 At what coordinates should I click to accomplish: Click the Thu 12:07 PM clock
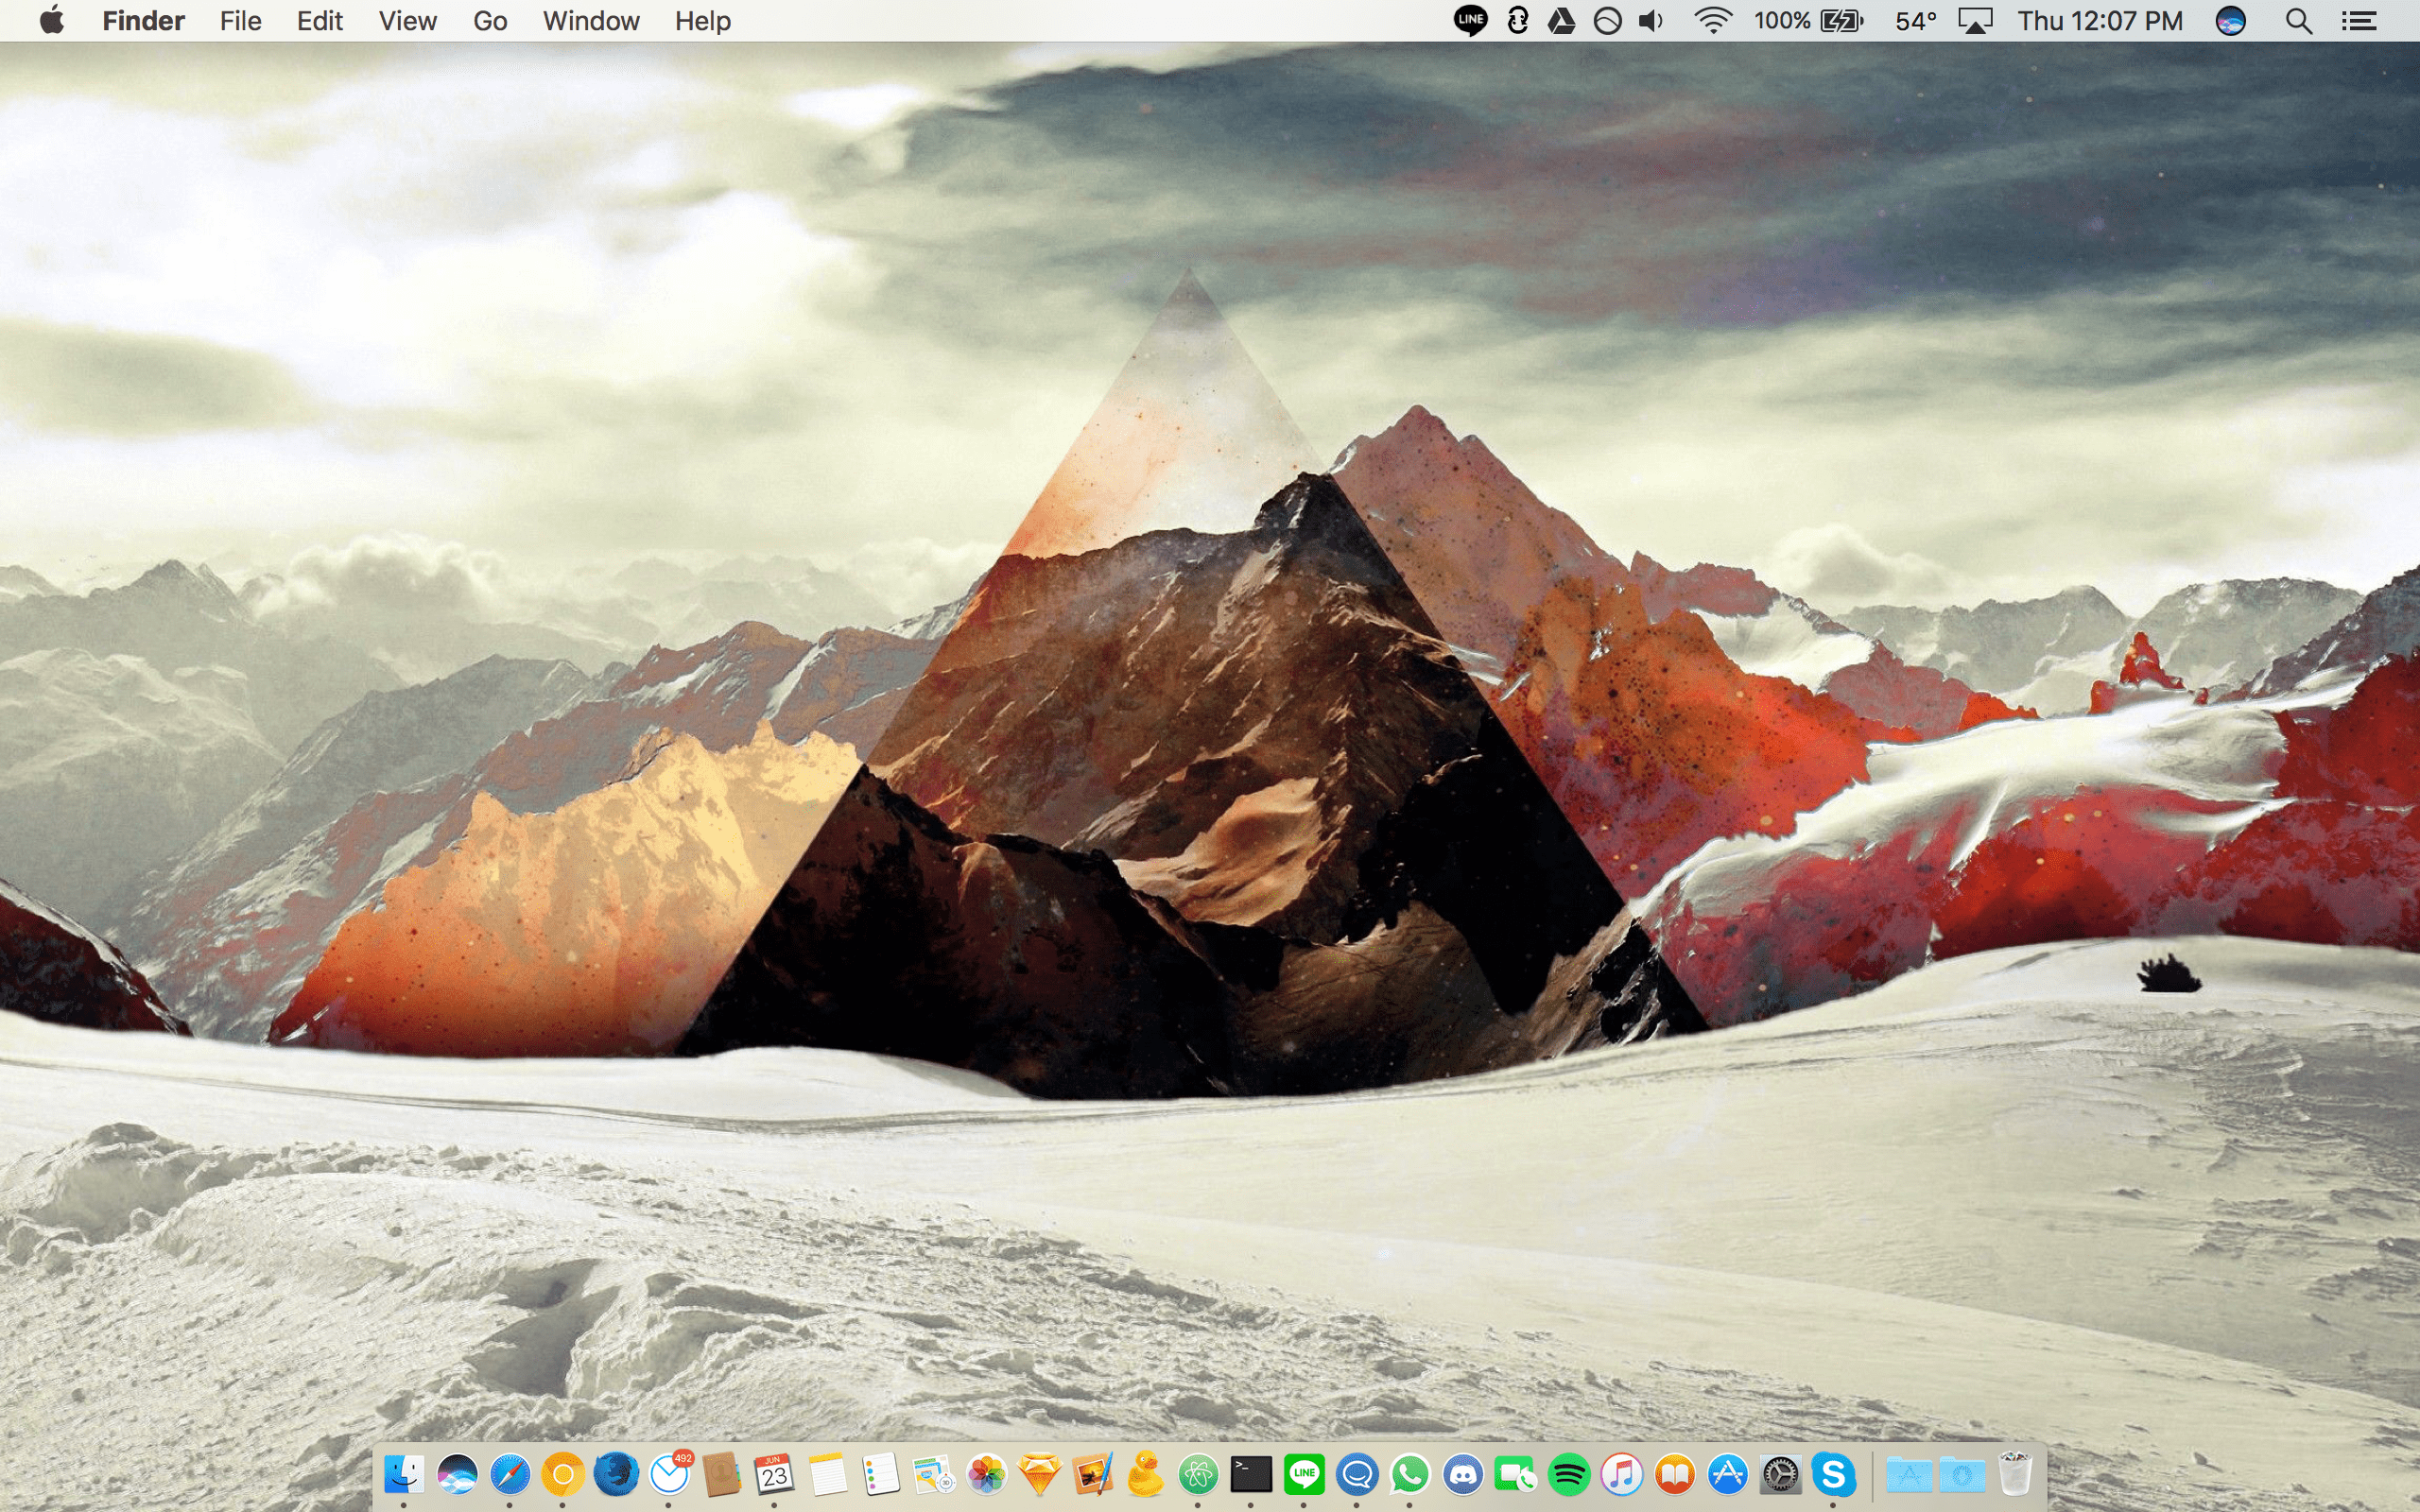pos(2100,20)
